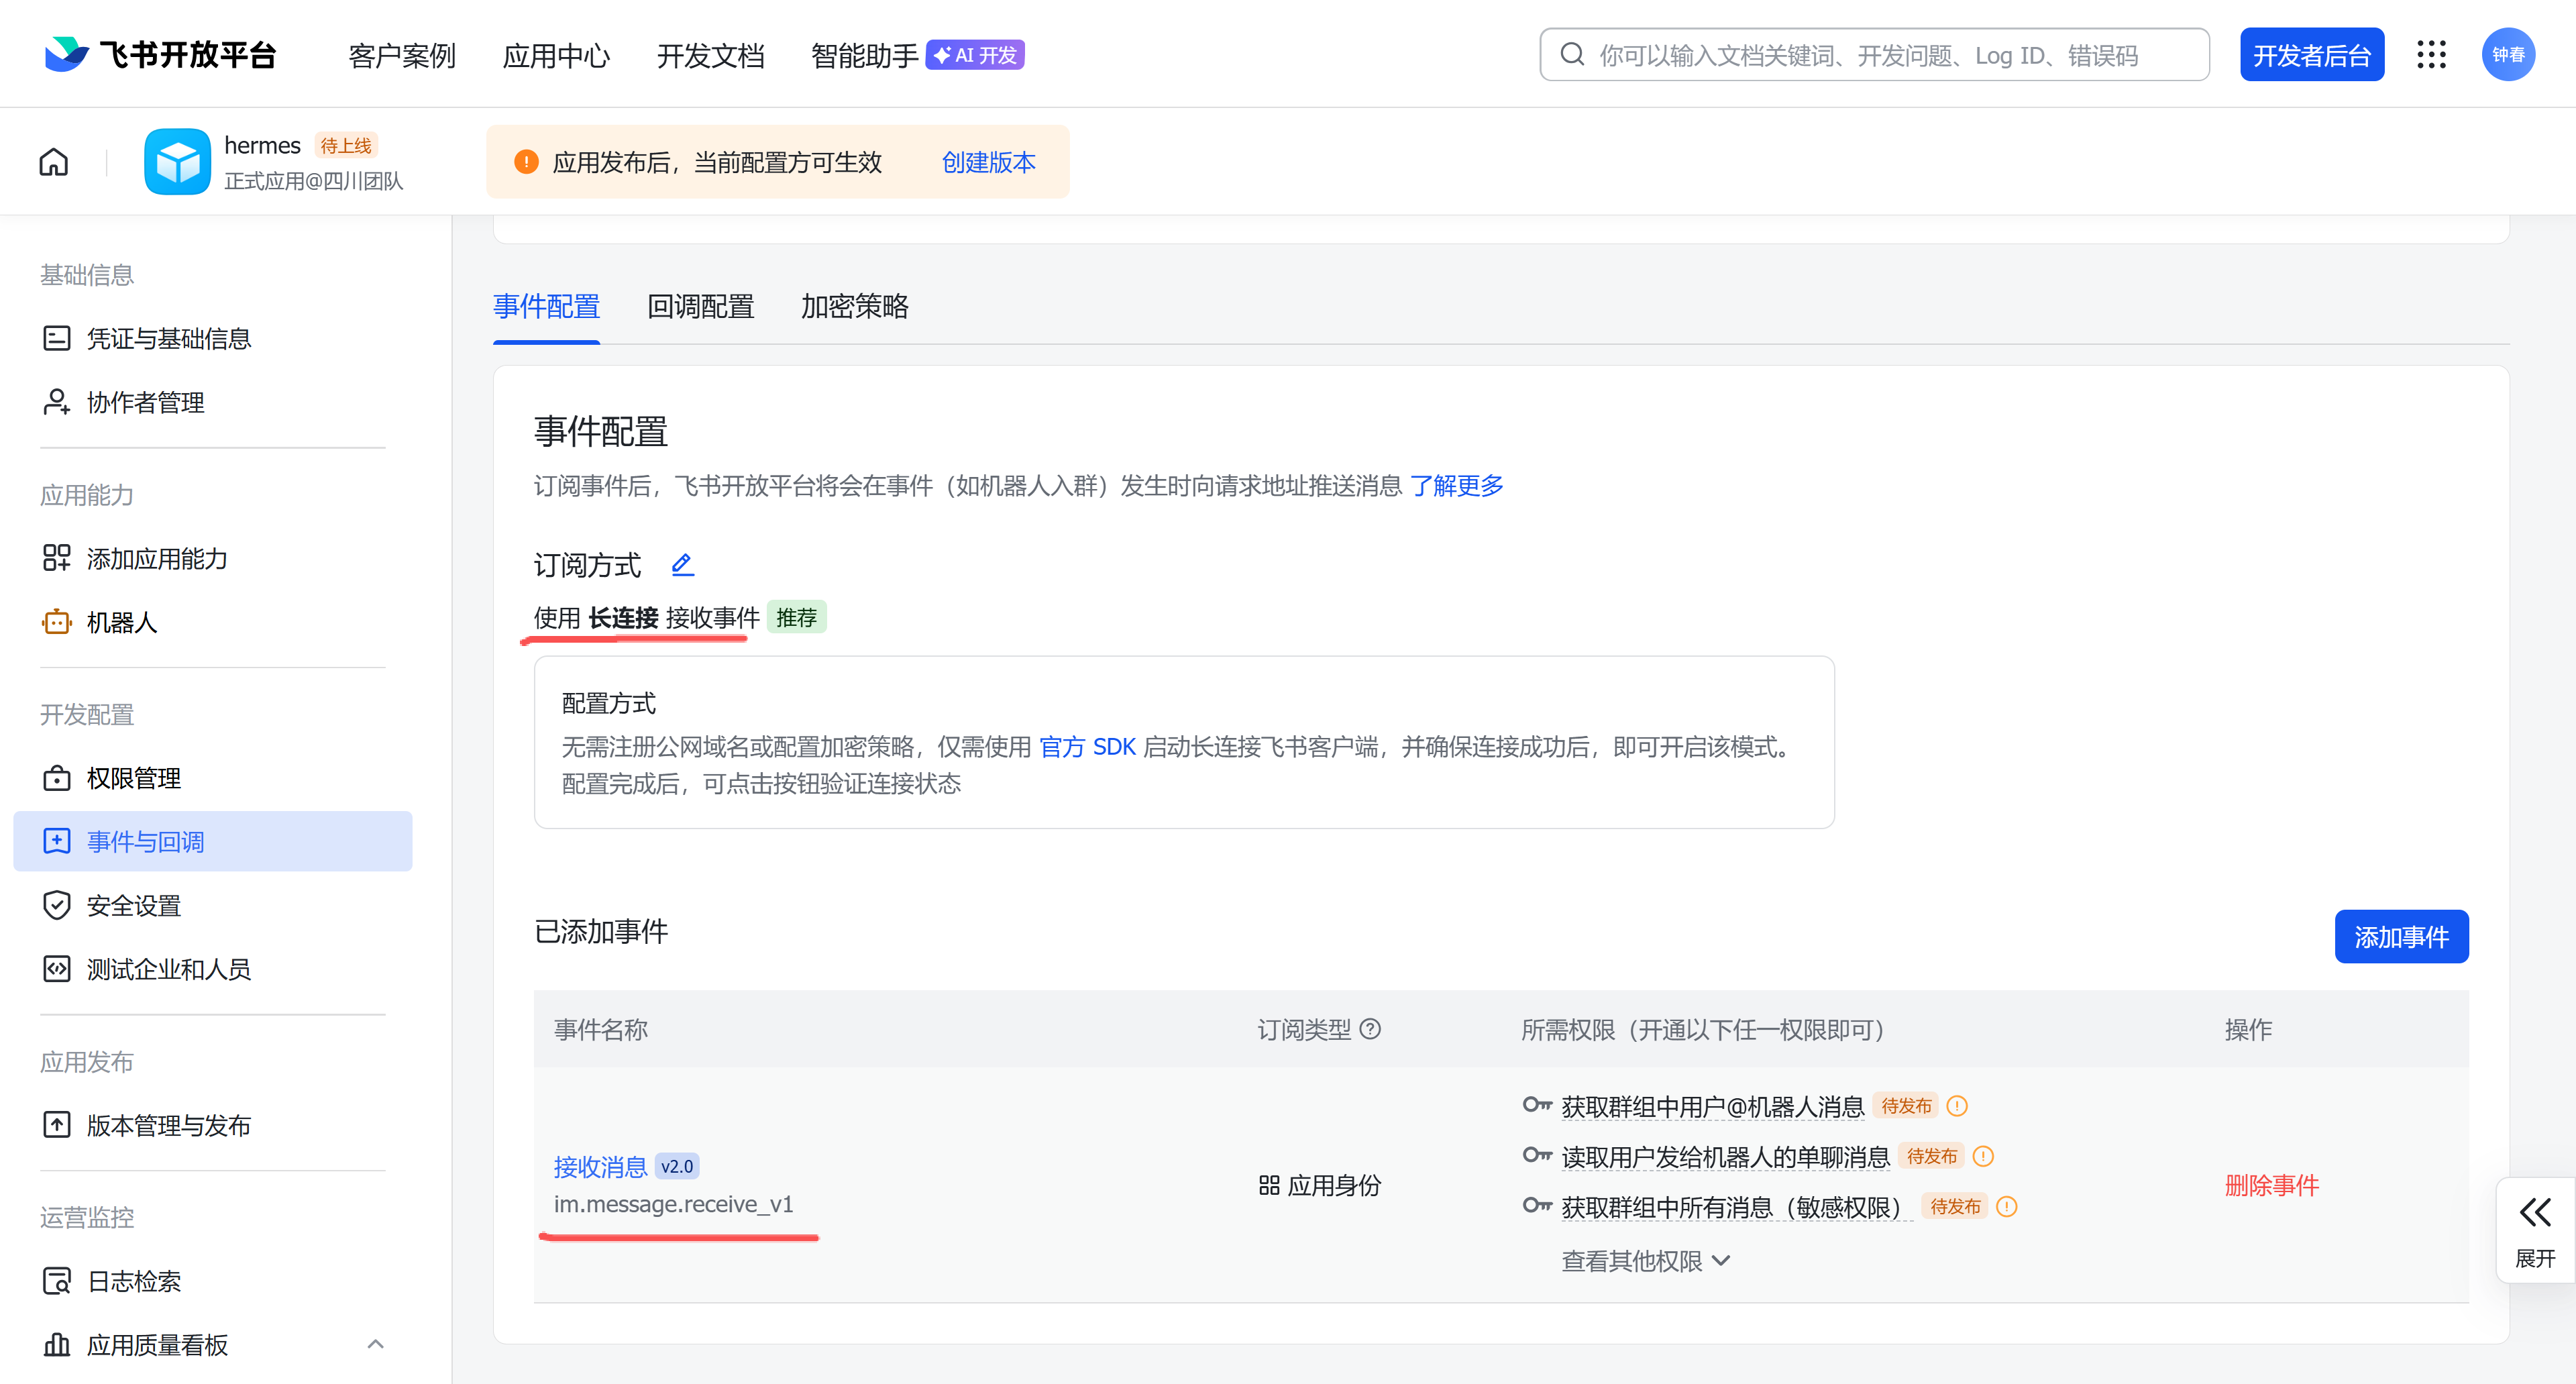Open 安全设置 in sidebar
2576x1384 pixels.
213,906
